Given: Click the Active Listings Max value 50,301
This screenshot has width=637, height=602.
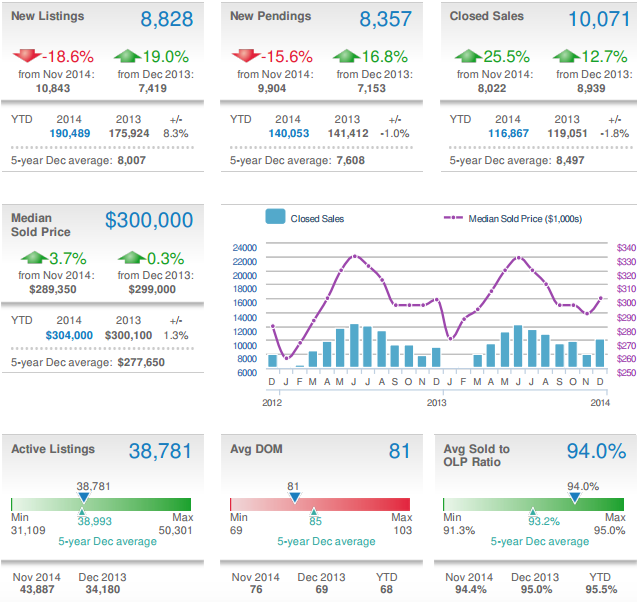Looking at the screenshot, I should [x=176, y=530].
